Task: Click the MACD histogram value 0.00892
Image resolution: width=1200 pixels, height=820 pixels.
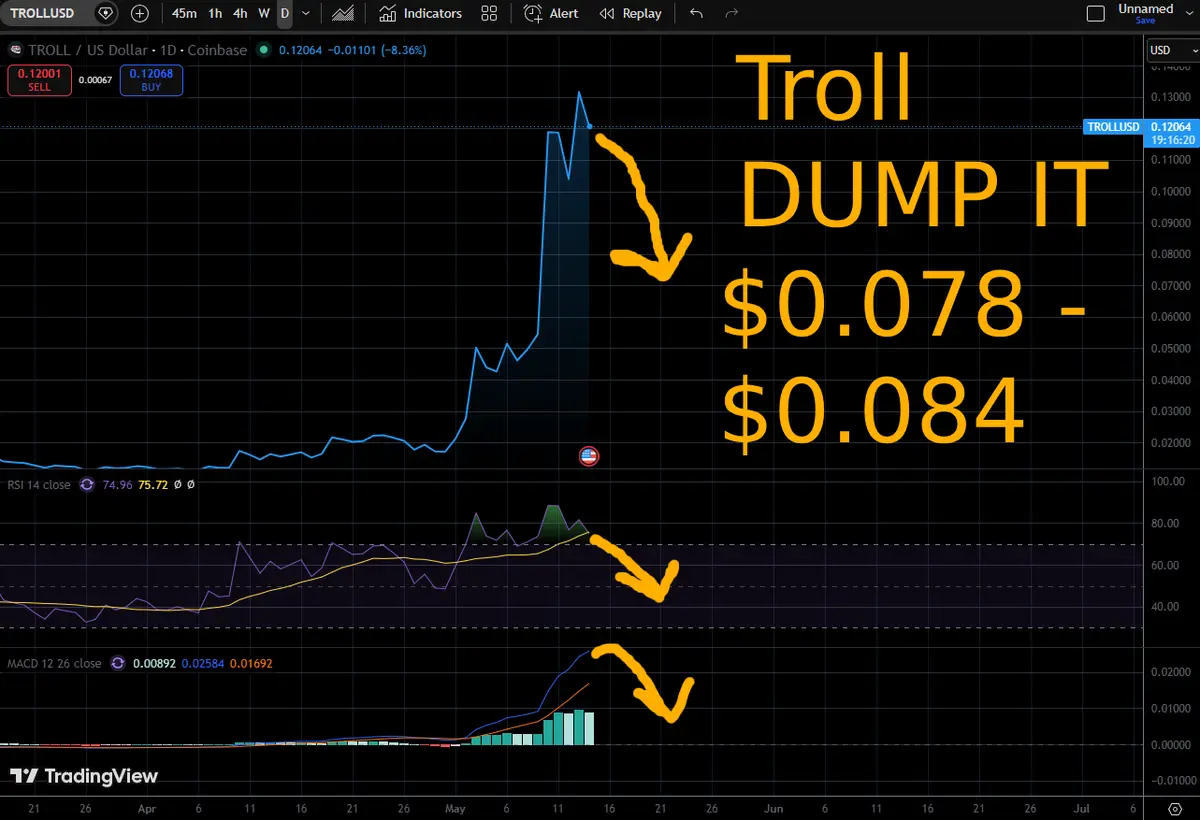Action: (x=153, y=663)
